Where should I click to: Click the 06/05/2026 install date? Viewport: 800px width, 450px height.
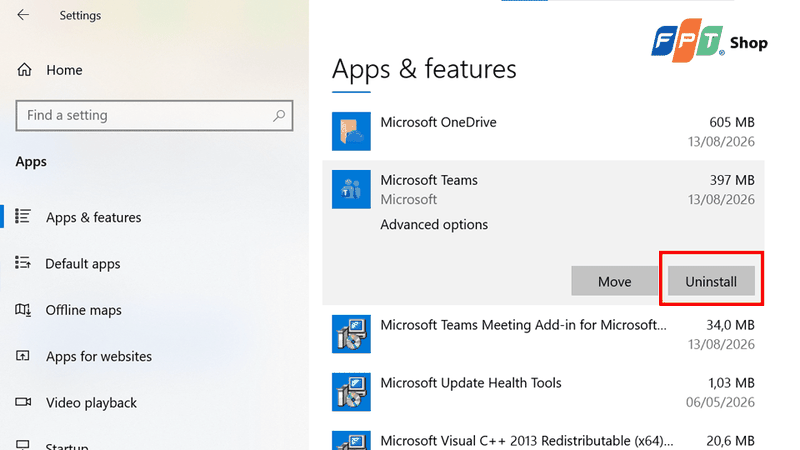point(720,403)
